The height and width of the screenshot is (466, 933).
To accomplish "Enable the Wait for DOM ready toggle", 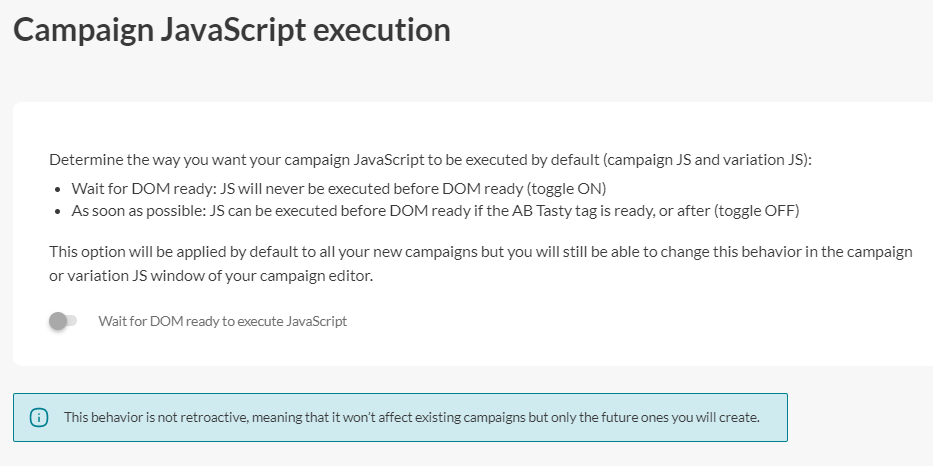I will click(x=63, y=321).
